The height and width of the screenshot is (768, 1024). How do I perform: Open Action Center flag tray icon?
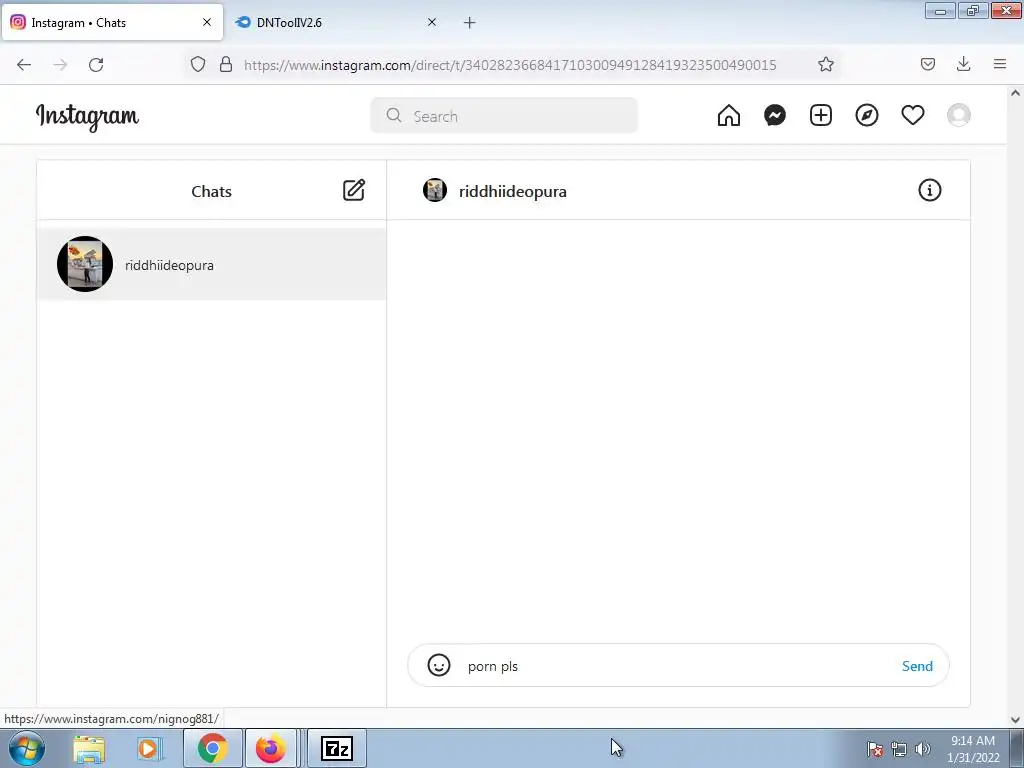[x=875, y=749]
